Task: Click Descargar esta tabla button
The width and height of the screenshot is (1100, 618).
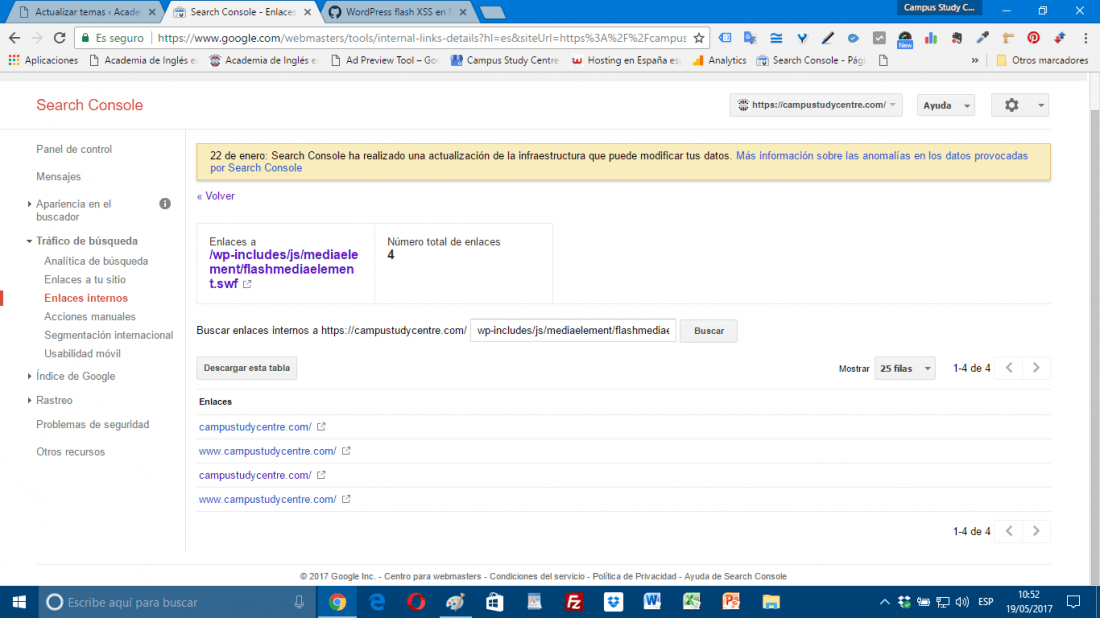Action: point(246,368)
